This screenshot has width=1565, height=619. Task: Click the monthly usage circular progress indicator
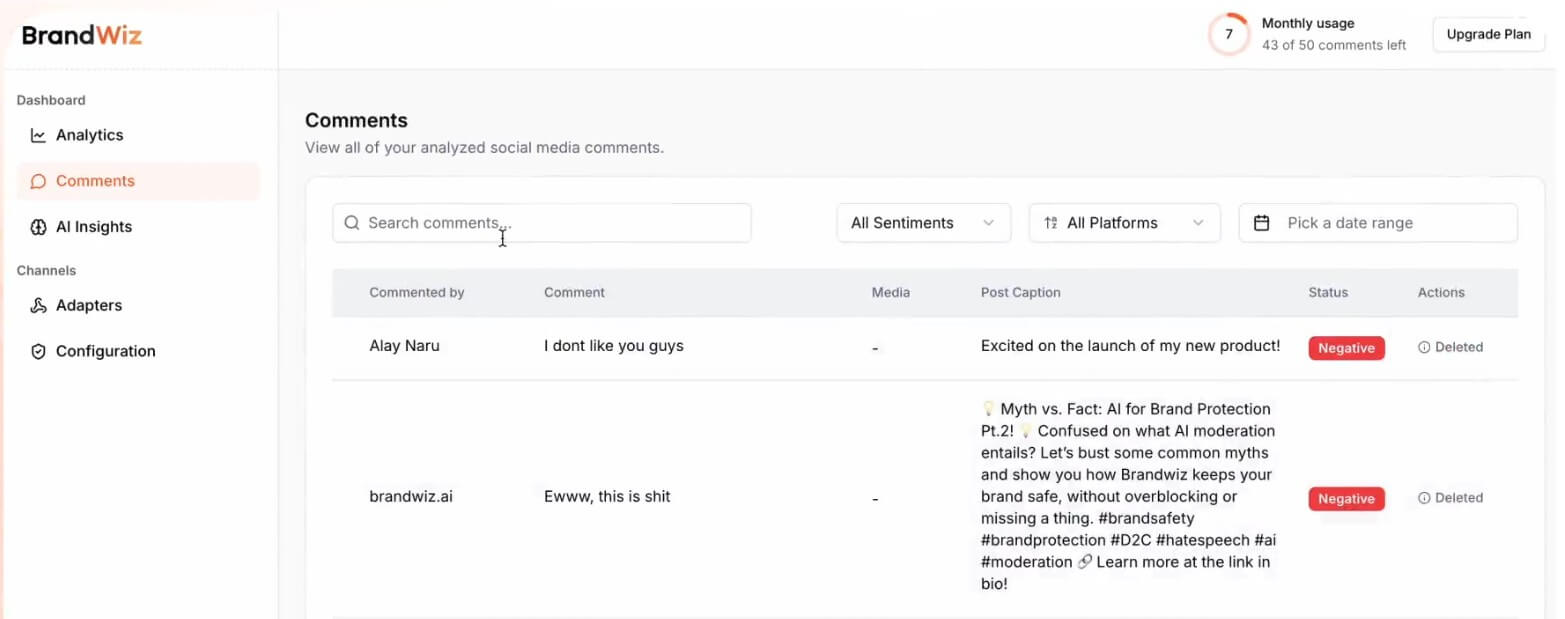(x=1228, y=34)
